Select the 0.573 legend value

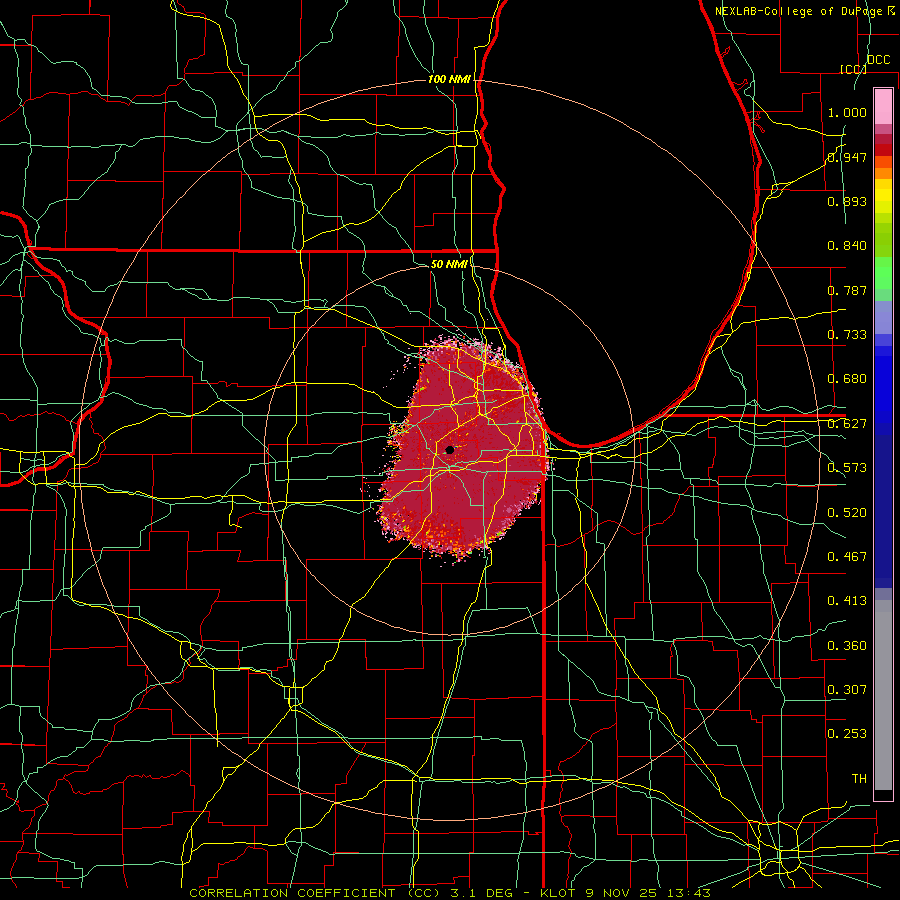[x=847, y=468]
